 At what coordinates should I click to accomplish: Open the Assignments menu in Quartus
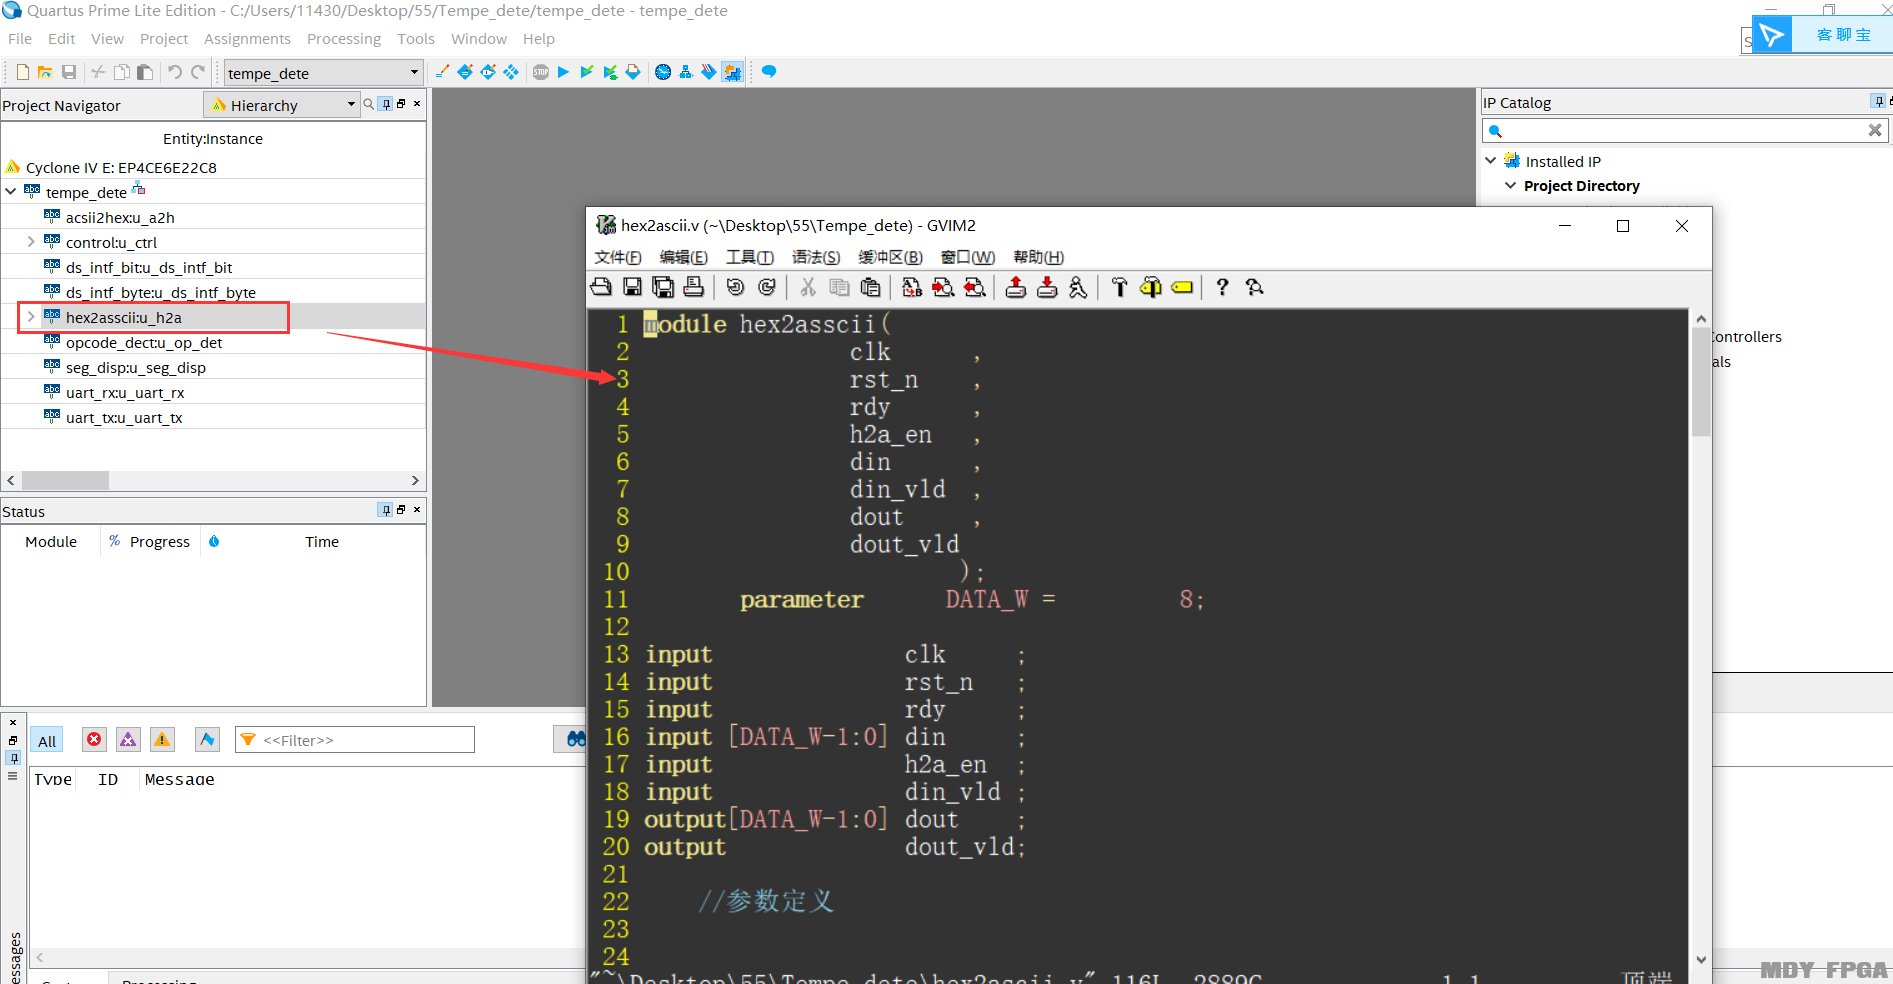coord(247,39)
